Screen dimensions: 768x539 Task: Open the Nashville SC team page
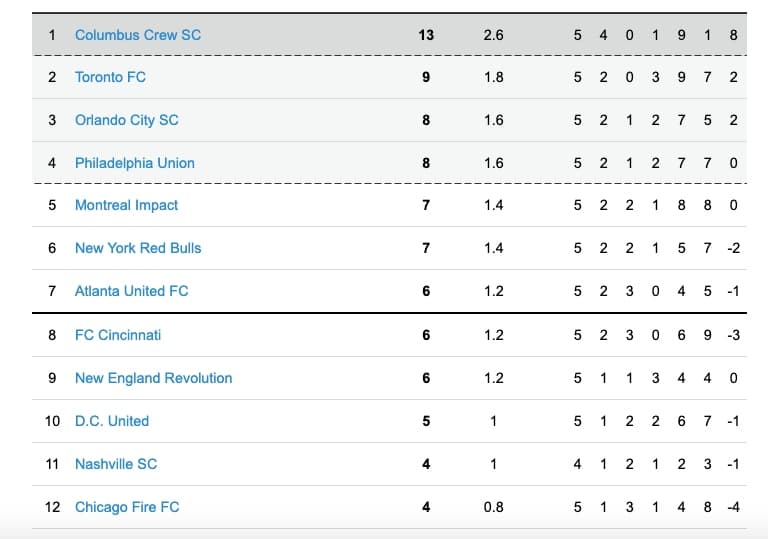click(116, 464)
